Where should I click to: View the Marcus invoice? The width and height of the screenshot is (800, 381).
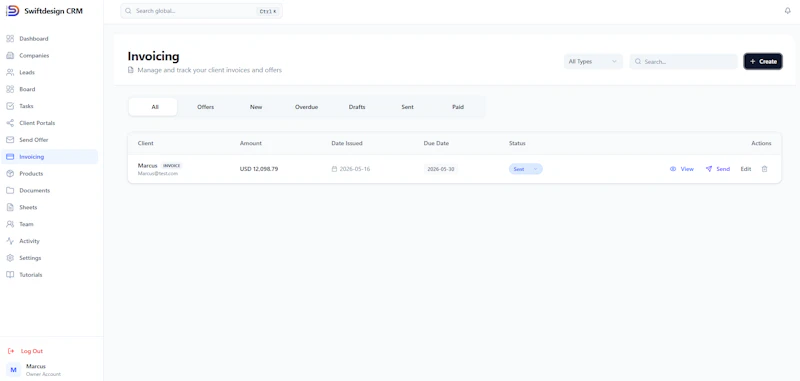tap(682, 169)
